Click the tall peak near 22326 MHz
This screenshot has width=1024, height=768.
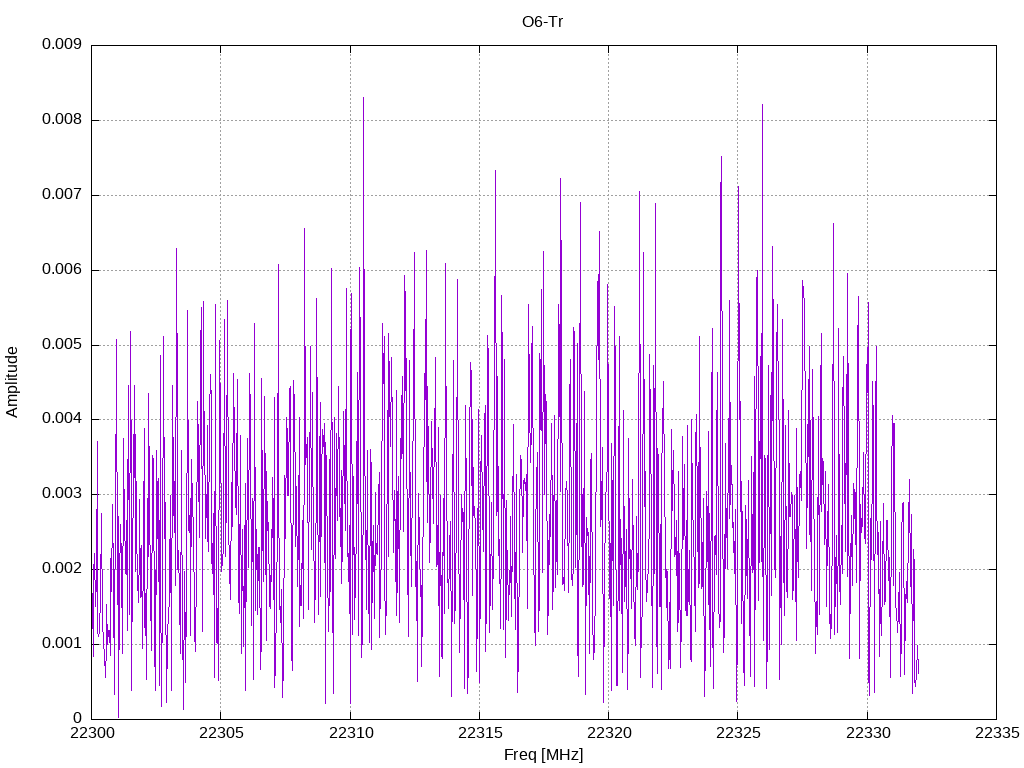click(x=762, y=106)
